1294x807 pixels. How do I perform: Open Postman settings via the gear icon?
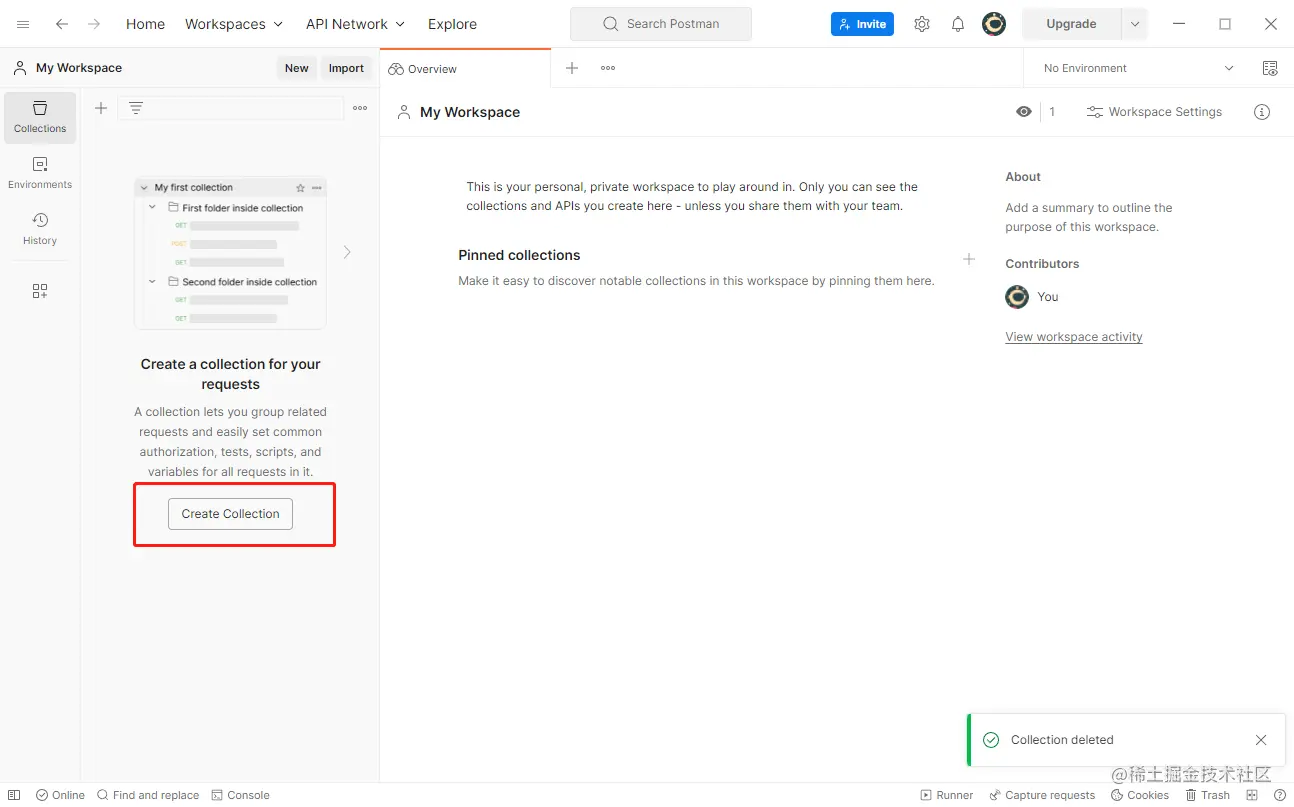tap(921, 23)
